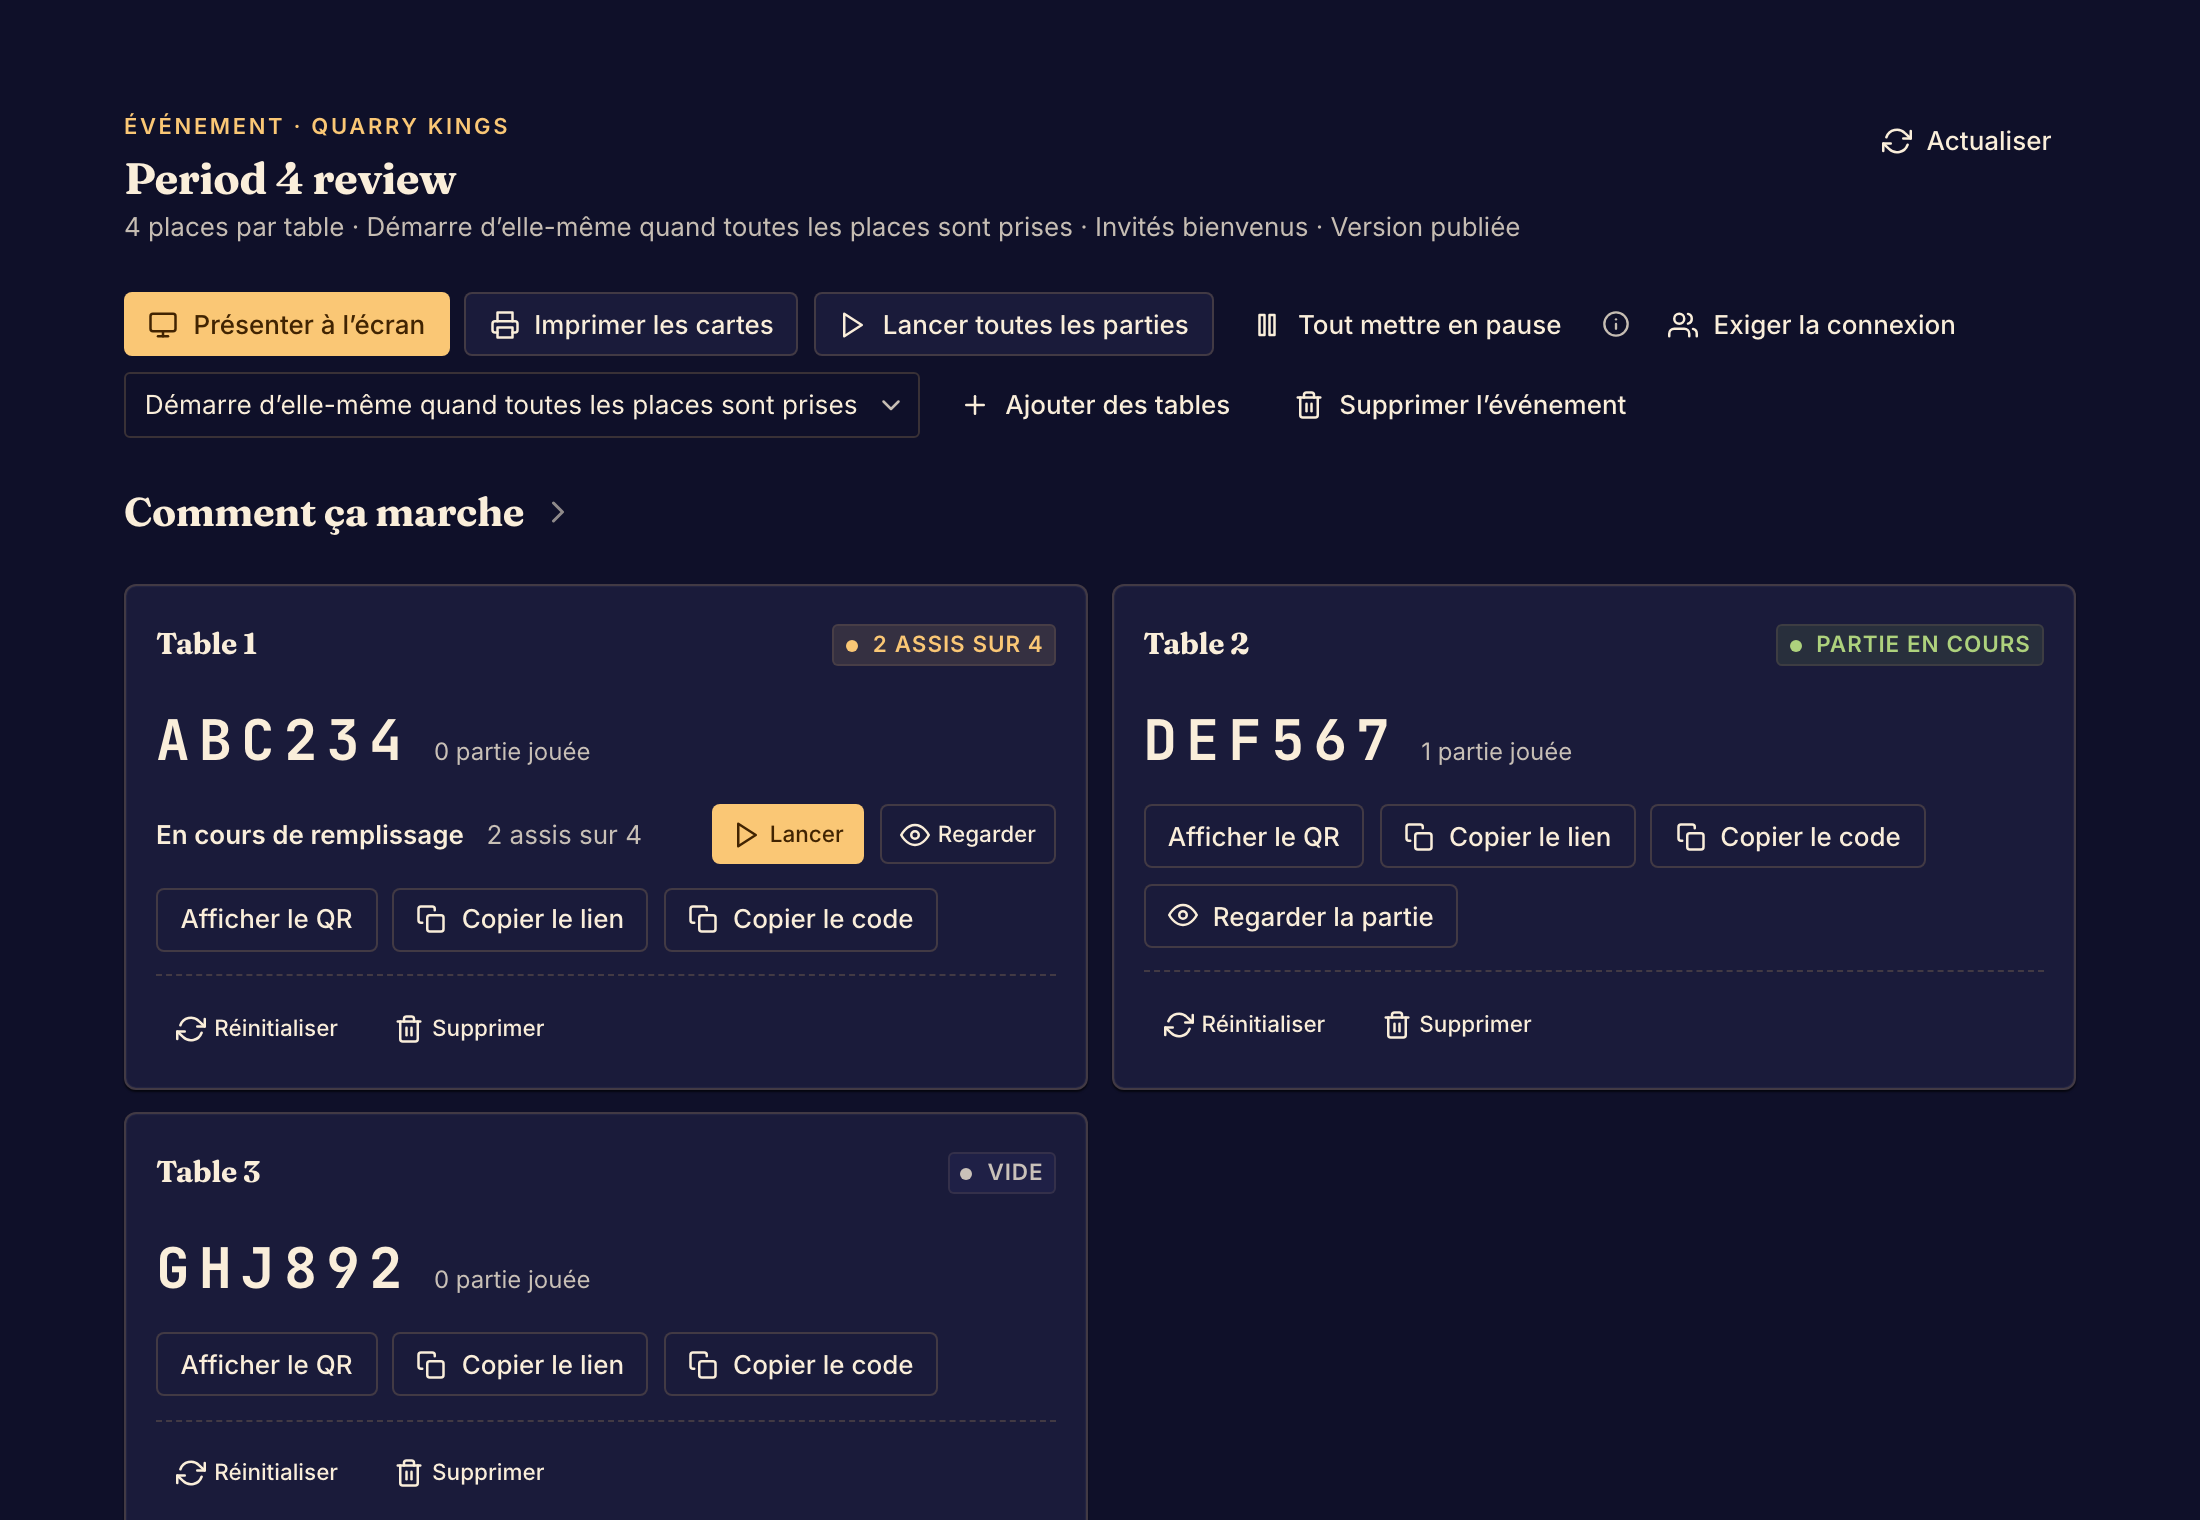Show QR code for Table 3
Screen dimensions: 2200x1520
click(267, 1364)
